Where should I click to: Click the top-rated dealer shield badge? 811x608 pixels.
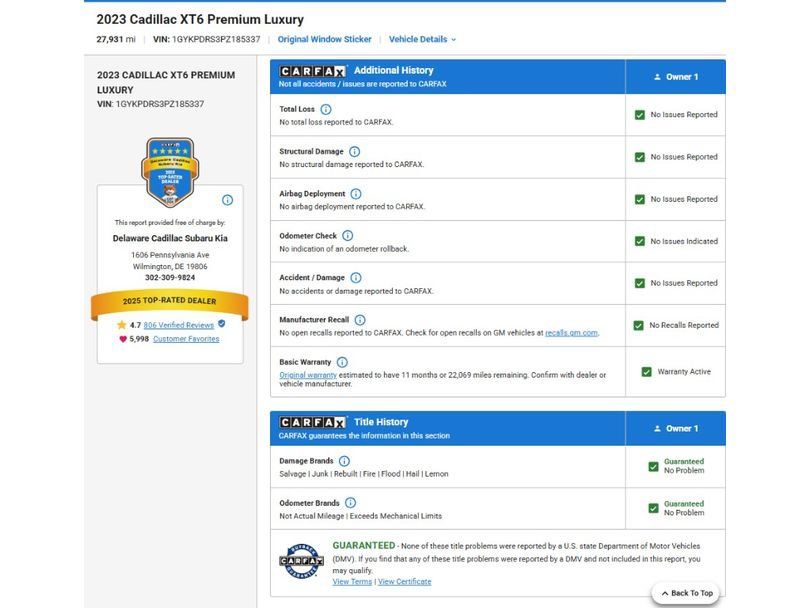point(170,173)
